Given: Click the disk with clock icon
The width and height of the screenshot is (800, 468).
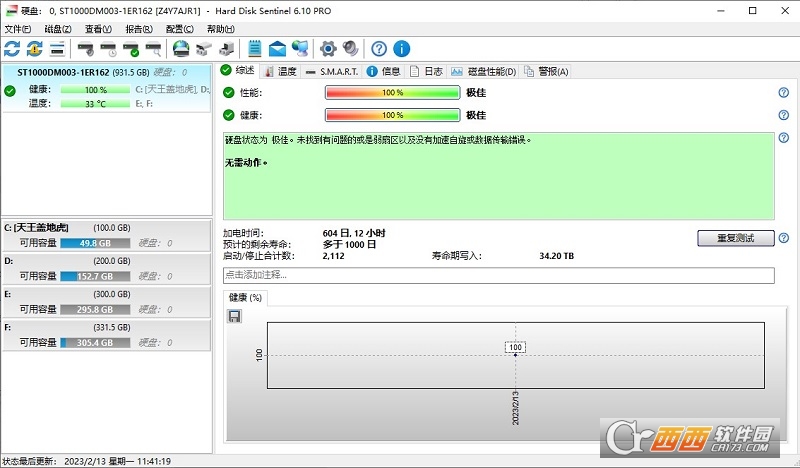Looking at the screenshot, I should (108, 49).
